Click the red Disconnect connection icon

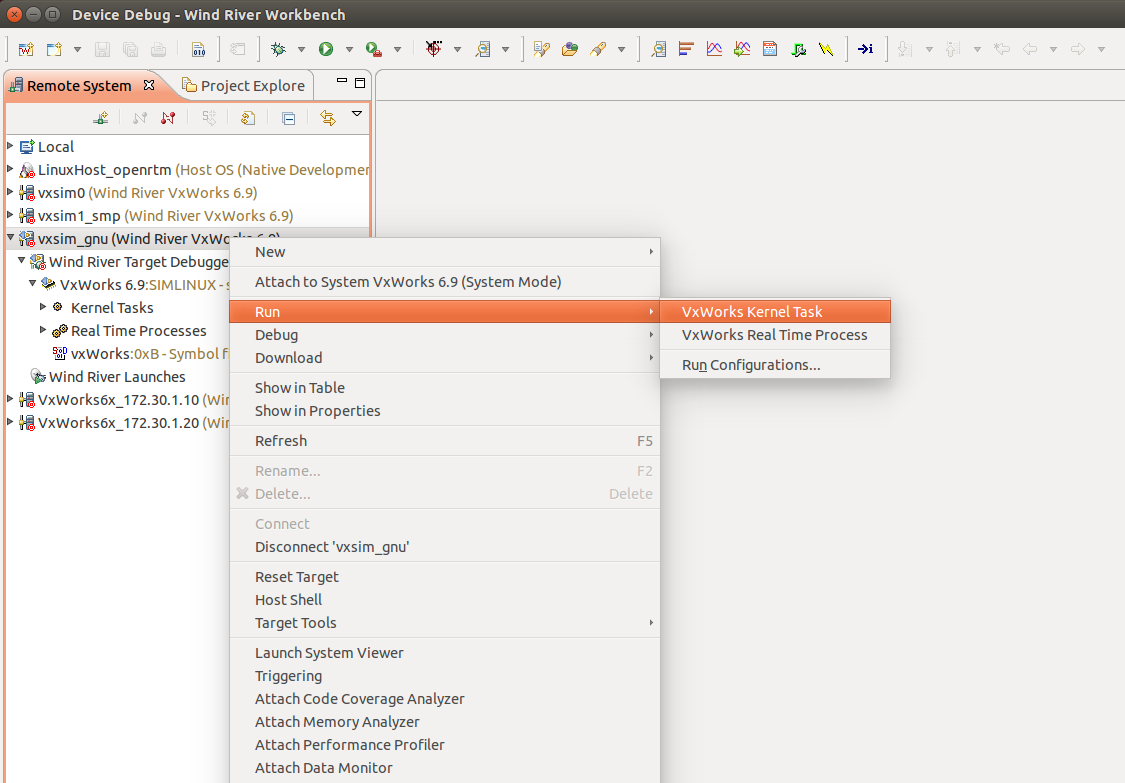(x=168, y=118)
